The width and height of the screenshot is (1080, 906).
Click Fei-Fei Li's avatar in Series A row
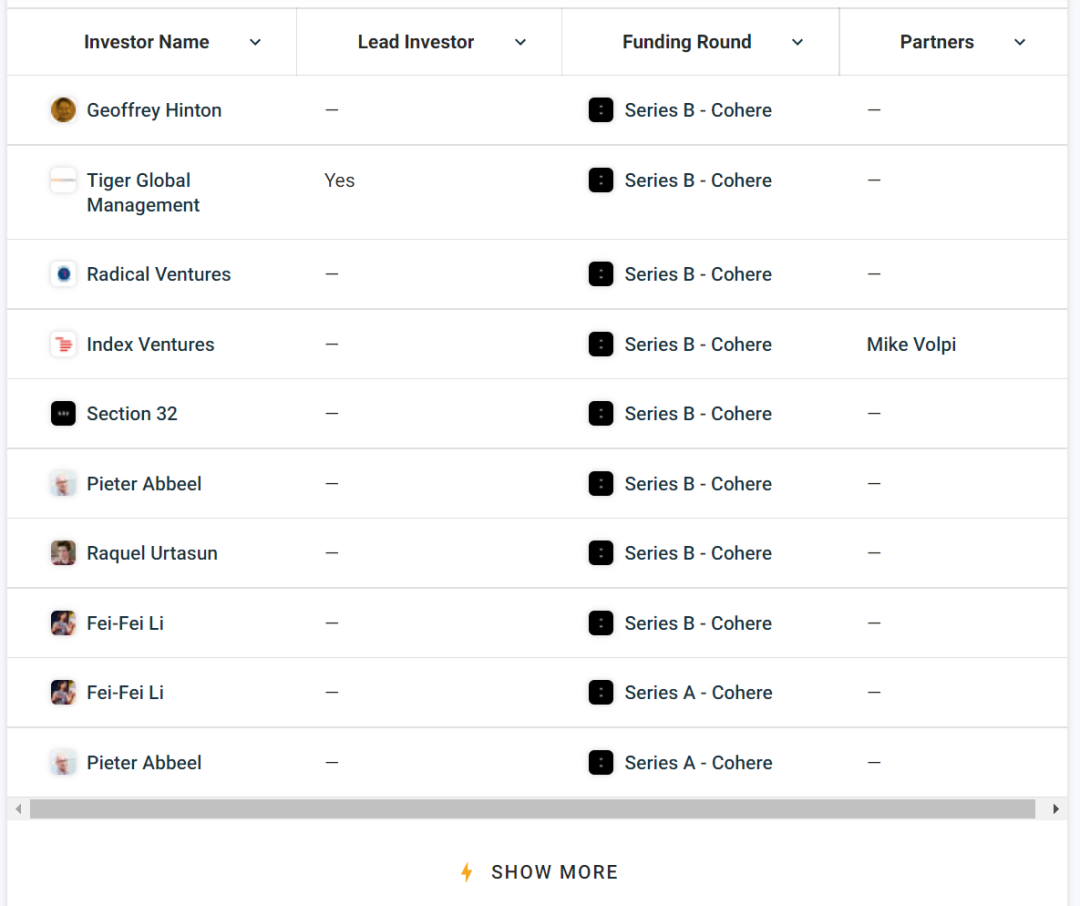pos(63,692)
